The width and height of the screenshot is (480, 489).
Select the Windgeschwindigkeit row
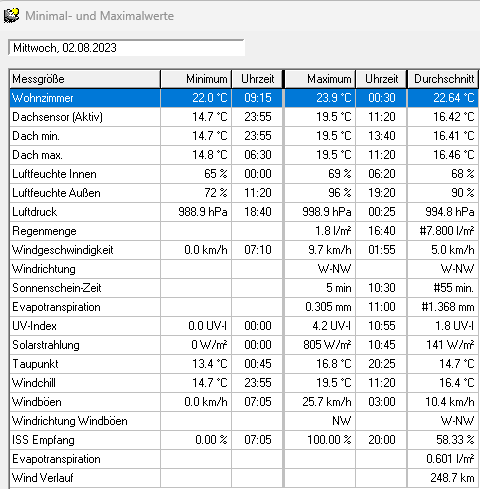(x=244, y=250)
